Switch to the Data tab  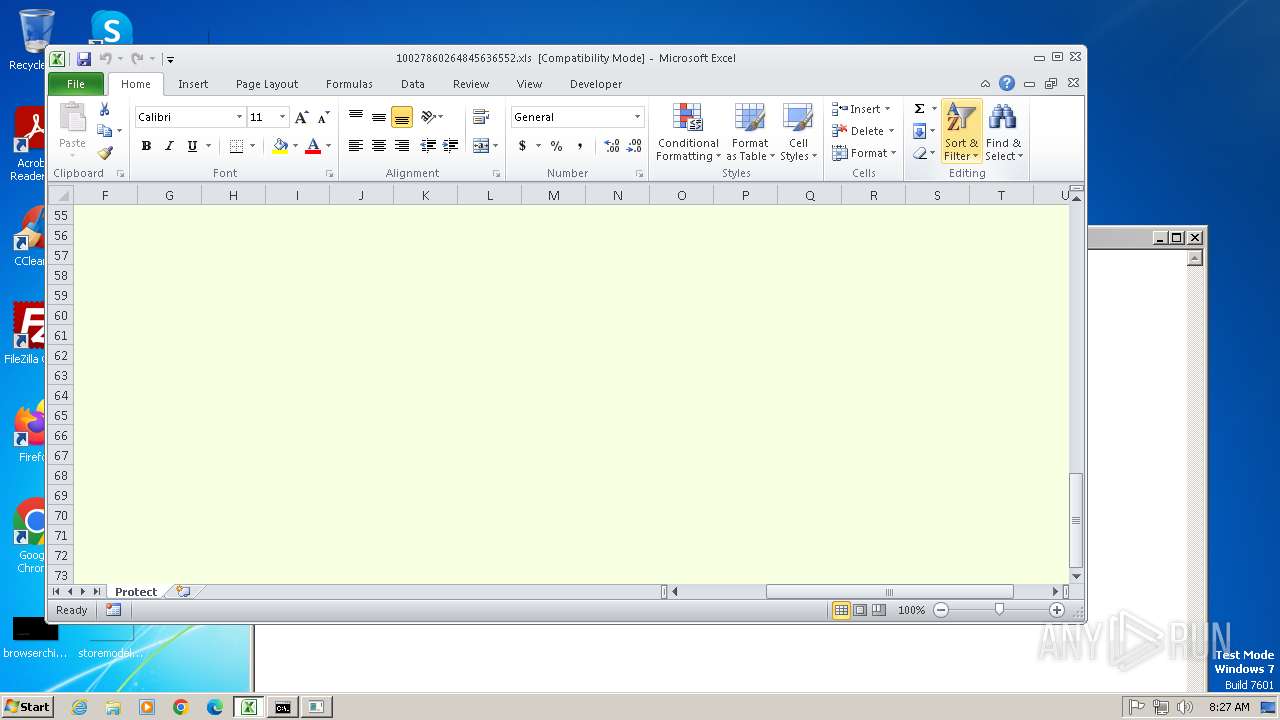[x=413, y=84]
